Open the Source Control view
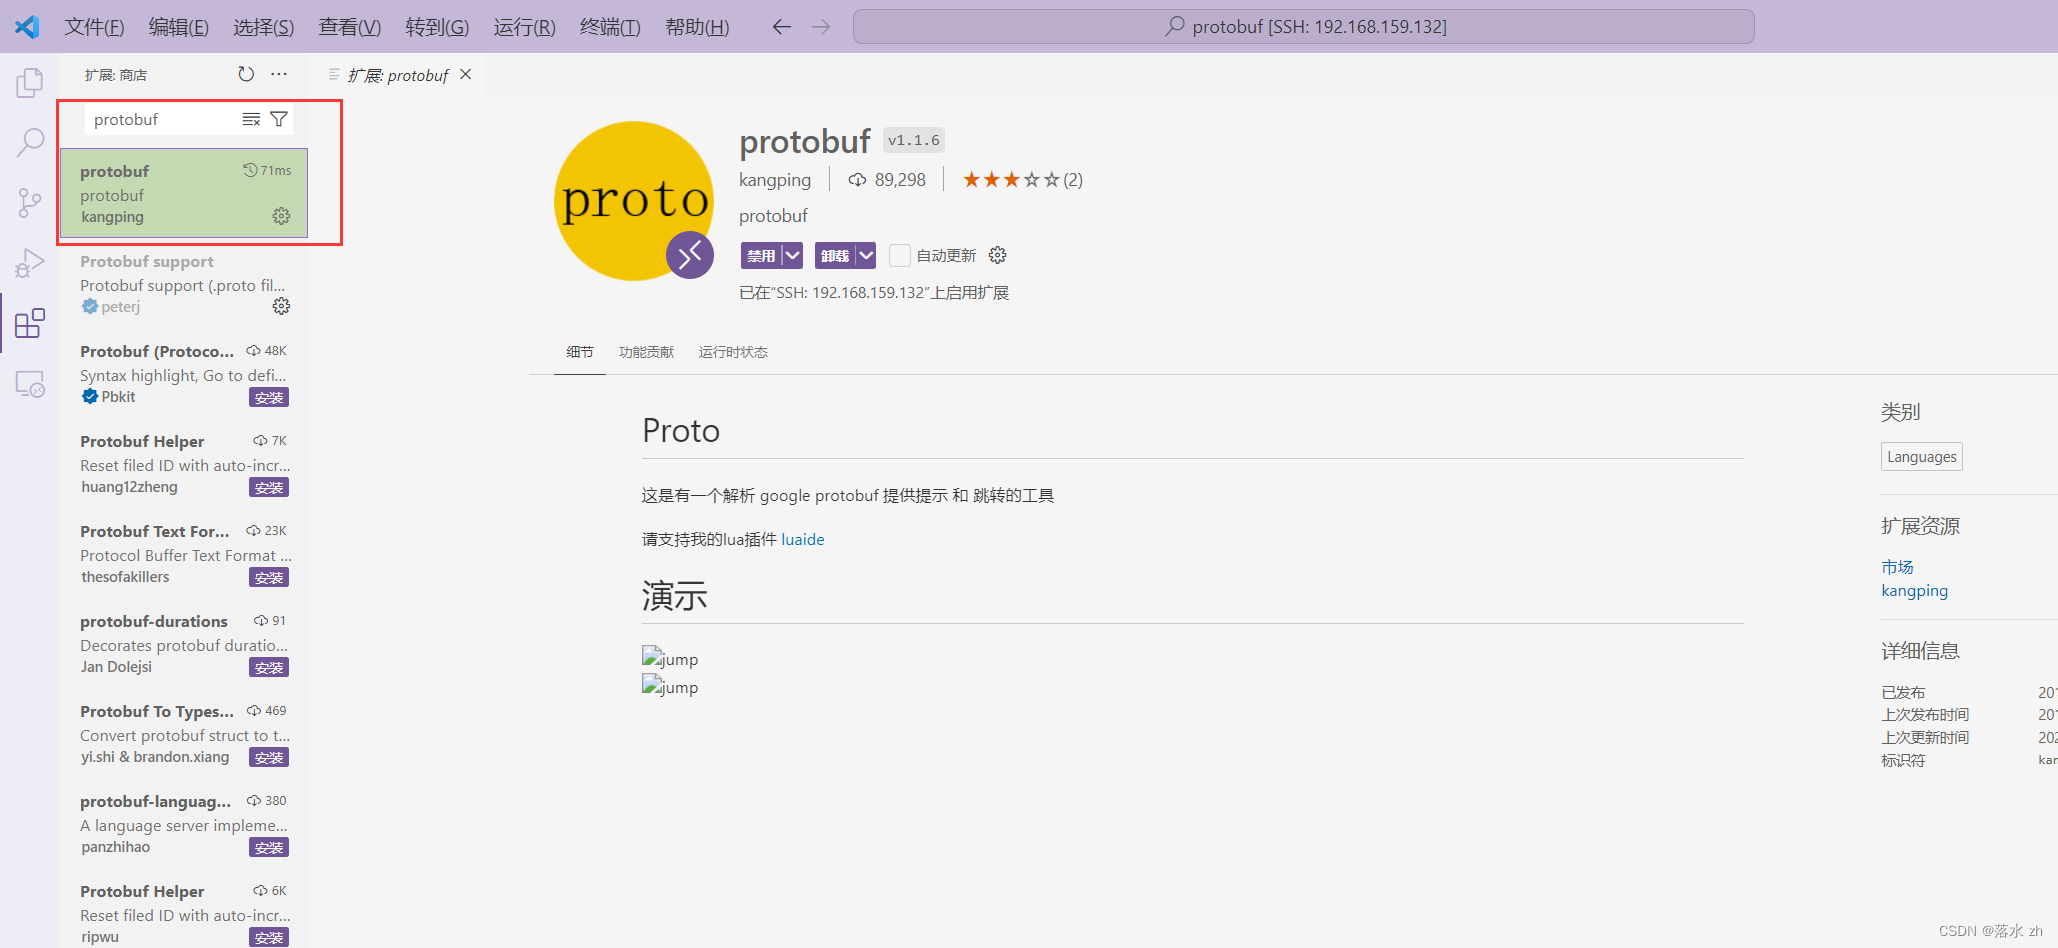The image size is (2058, 948). 29,203
